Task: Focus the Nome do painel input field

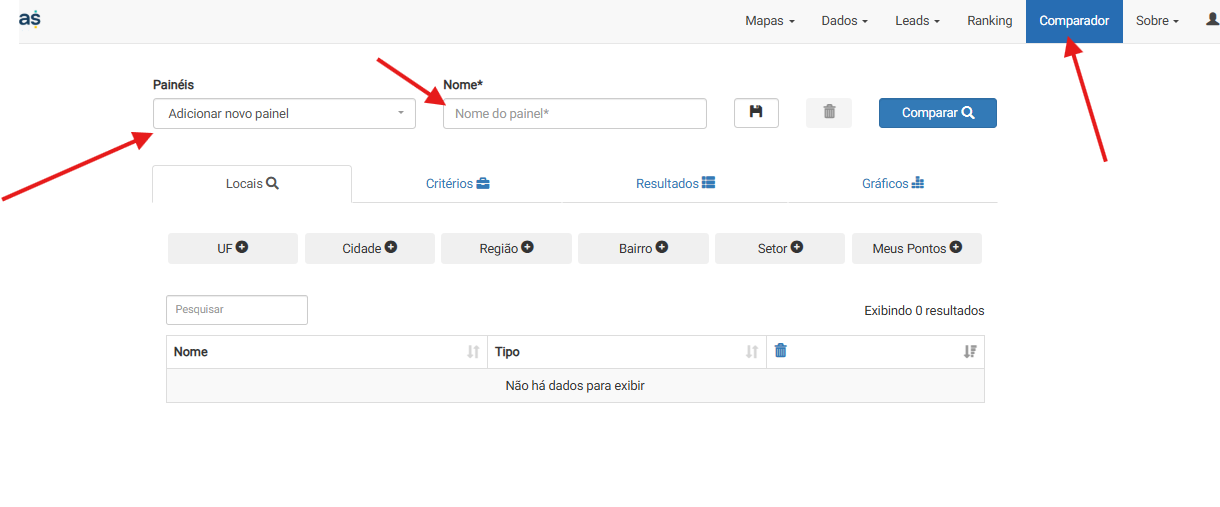Action: click(574, 114)
